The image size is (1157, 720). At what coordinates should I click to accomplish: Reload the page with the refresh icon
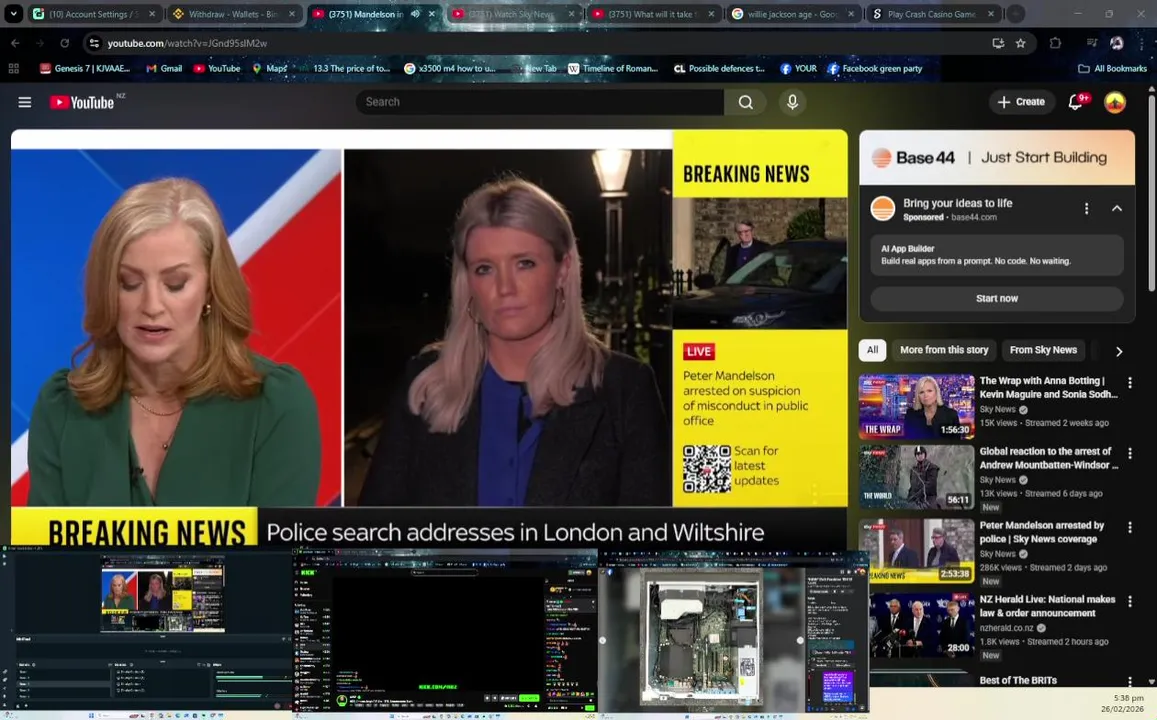pyautogui.click(x=64, y=44)
